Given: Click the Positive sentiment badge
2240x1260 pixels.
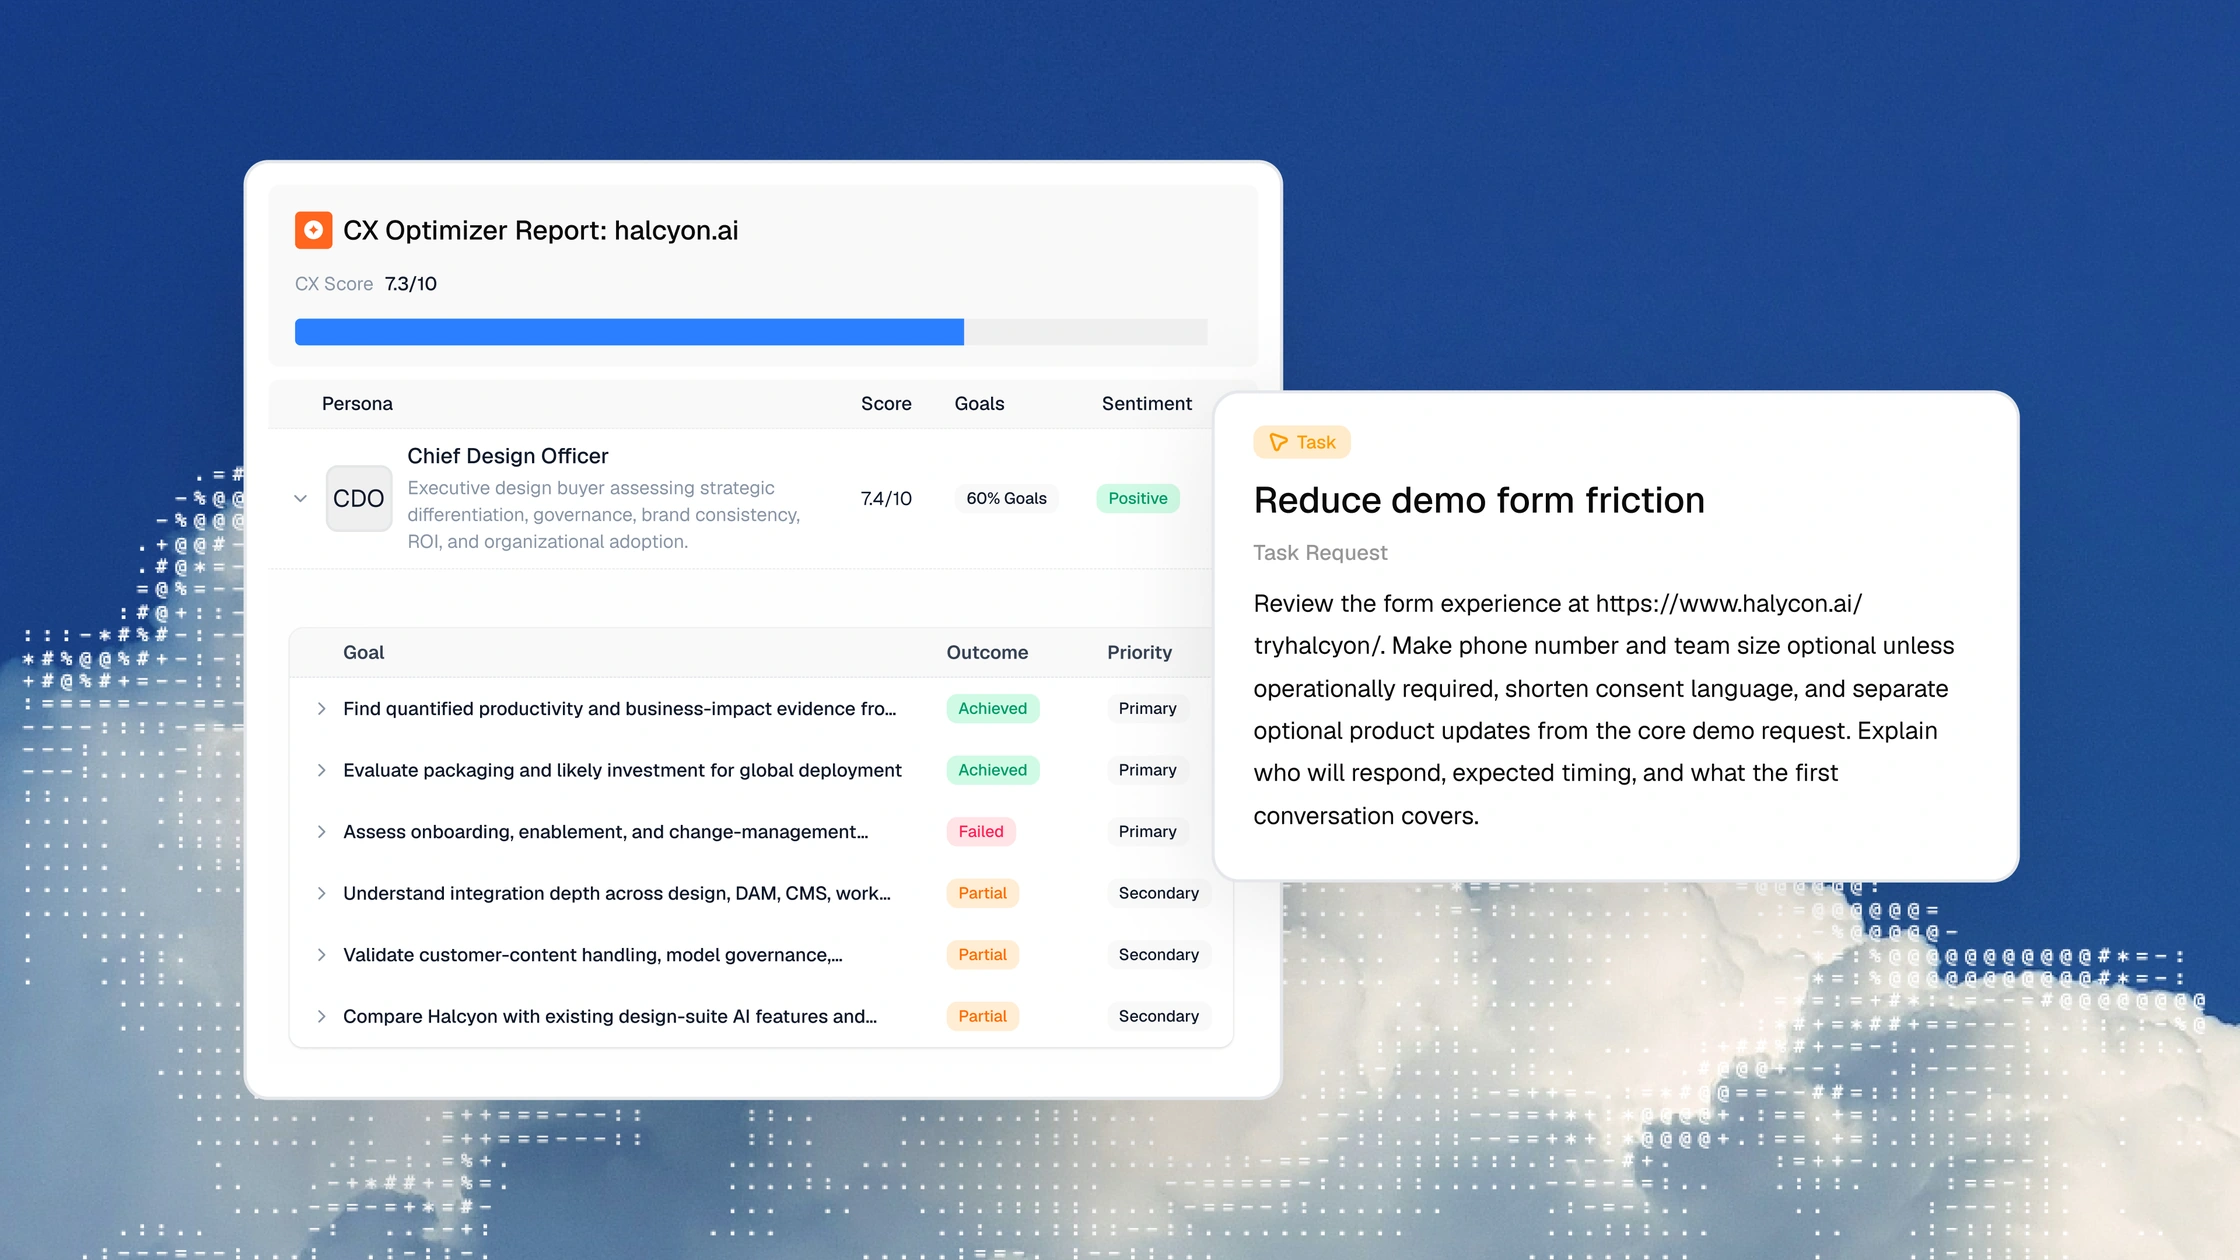Looking at the screenshot, I should (1138, 498).
